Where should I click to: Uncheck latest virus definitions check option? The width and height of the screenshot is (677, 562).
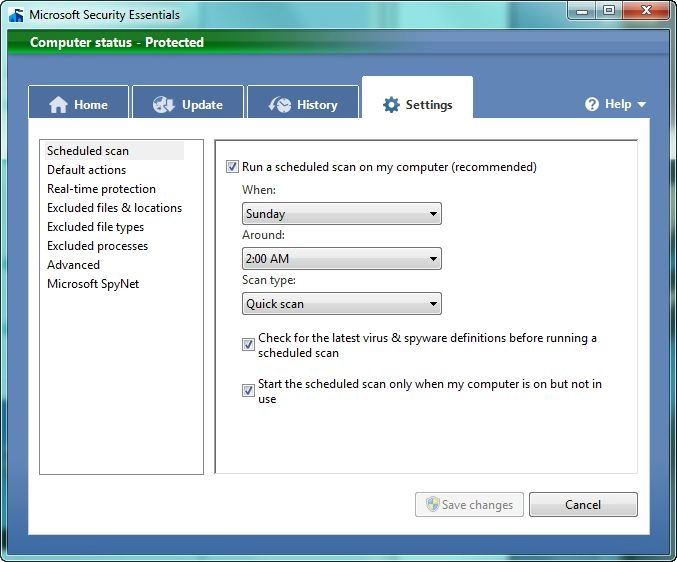[x=248, y=344]
